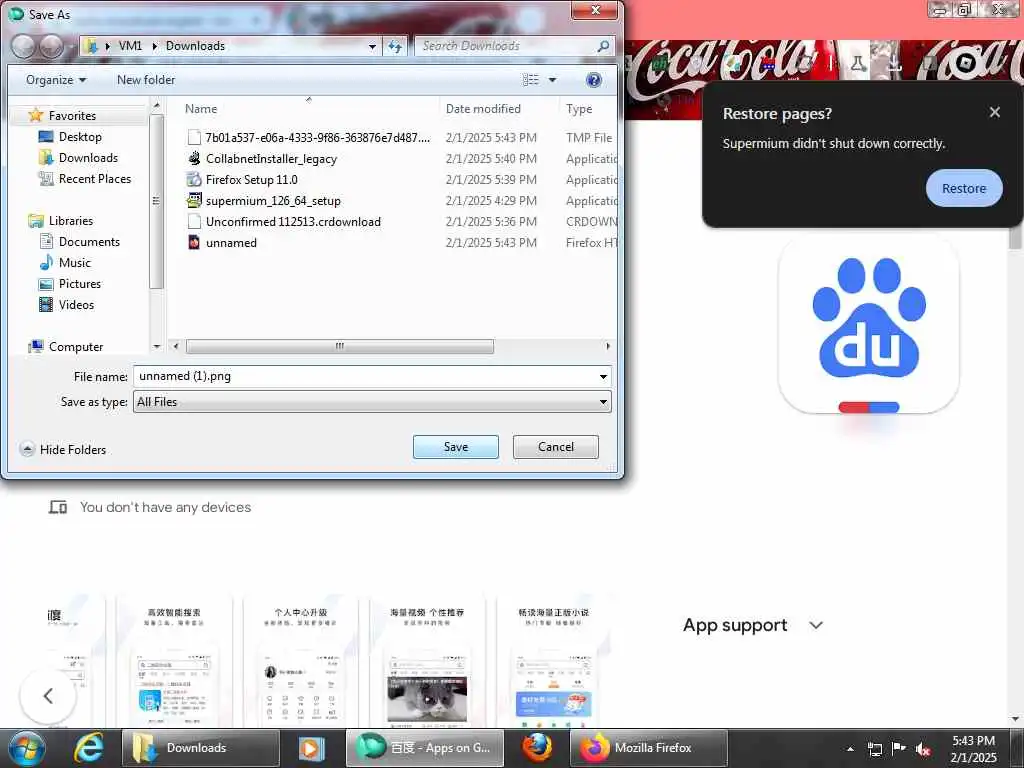Viewport: 1024px width, 768px height.
Task: Click the search magnifier in Search Downloads box
Action: tap(603, 46)
